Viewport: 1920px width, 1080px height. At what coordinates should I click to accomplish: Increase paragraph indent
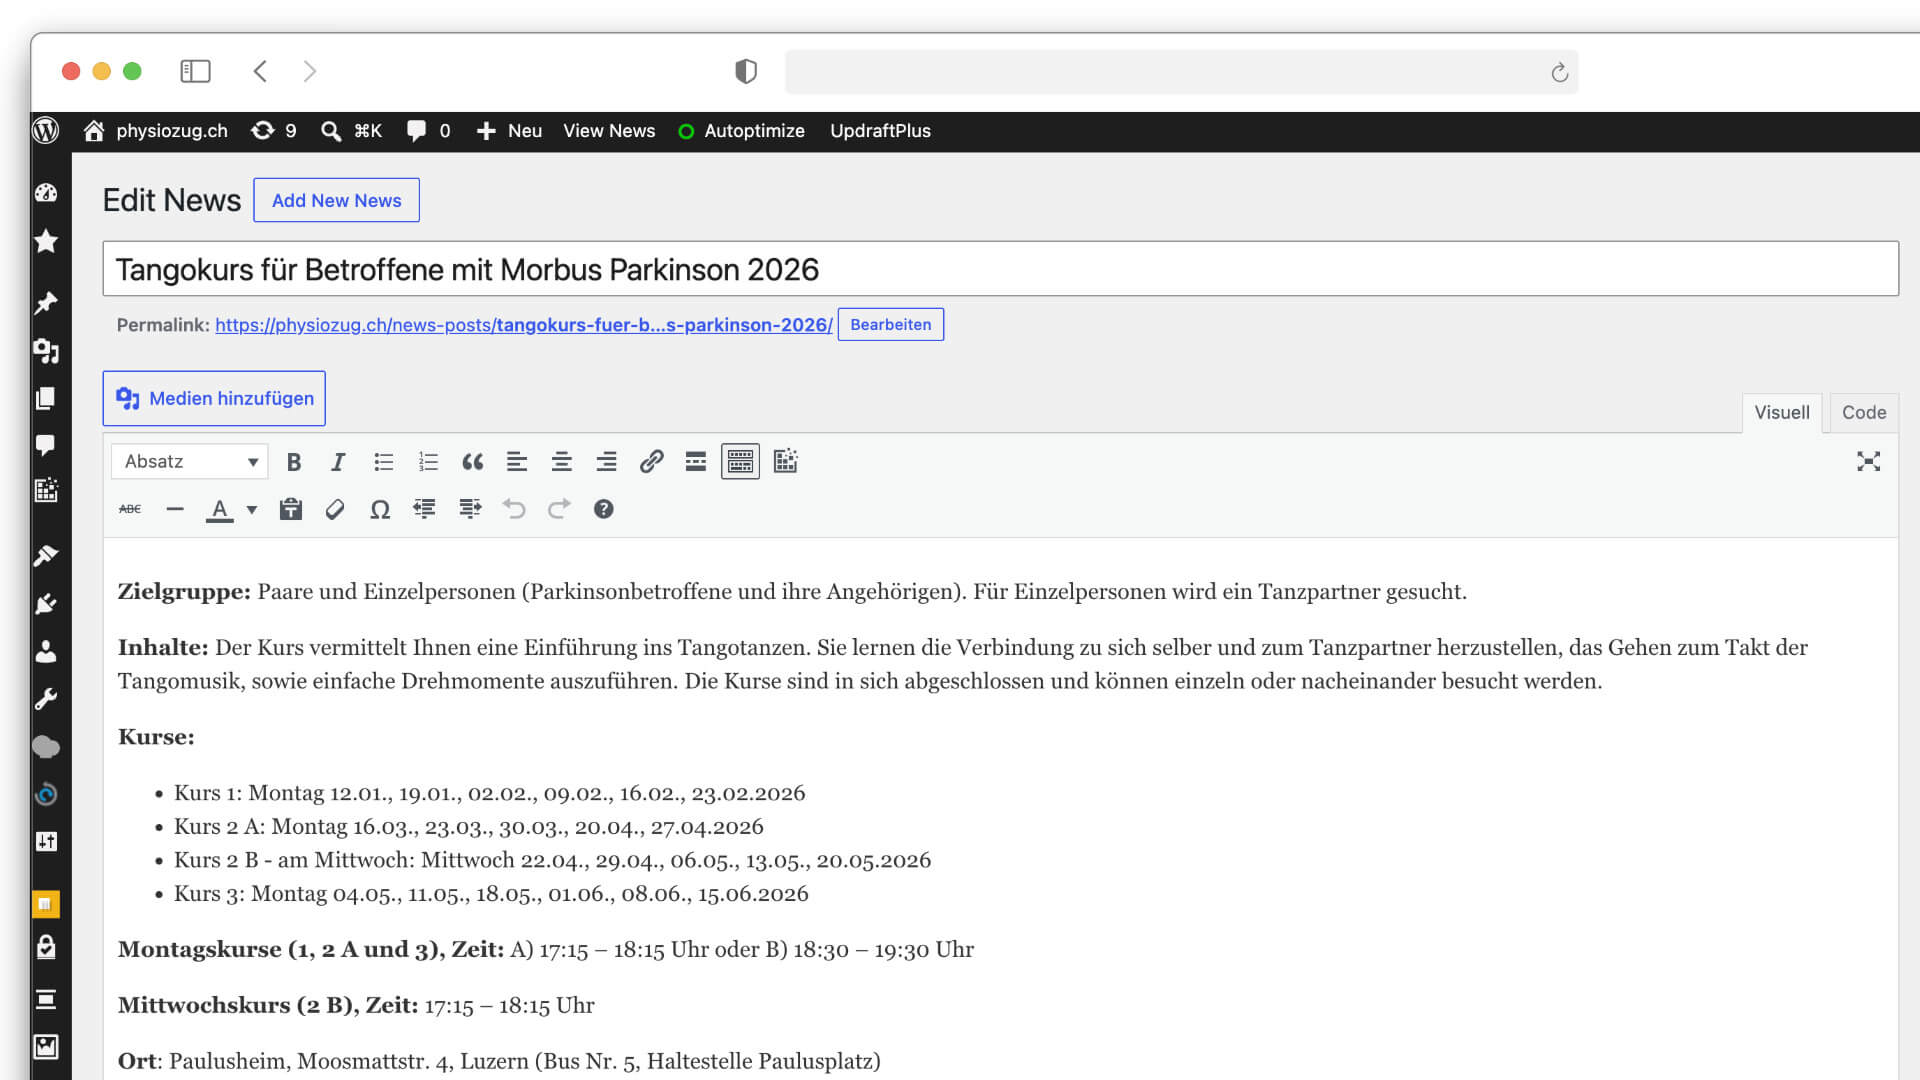click(469, 509)
